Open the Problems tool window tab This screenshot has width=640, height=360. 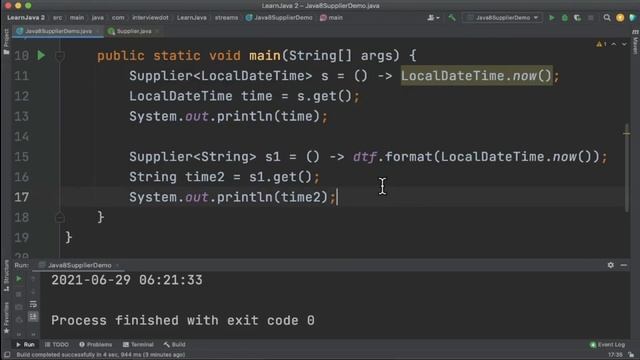coord(96,344)
